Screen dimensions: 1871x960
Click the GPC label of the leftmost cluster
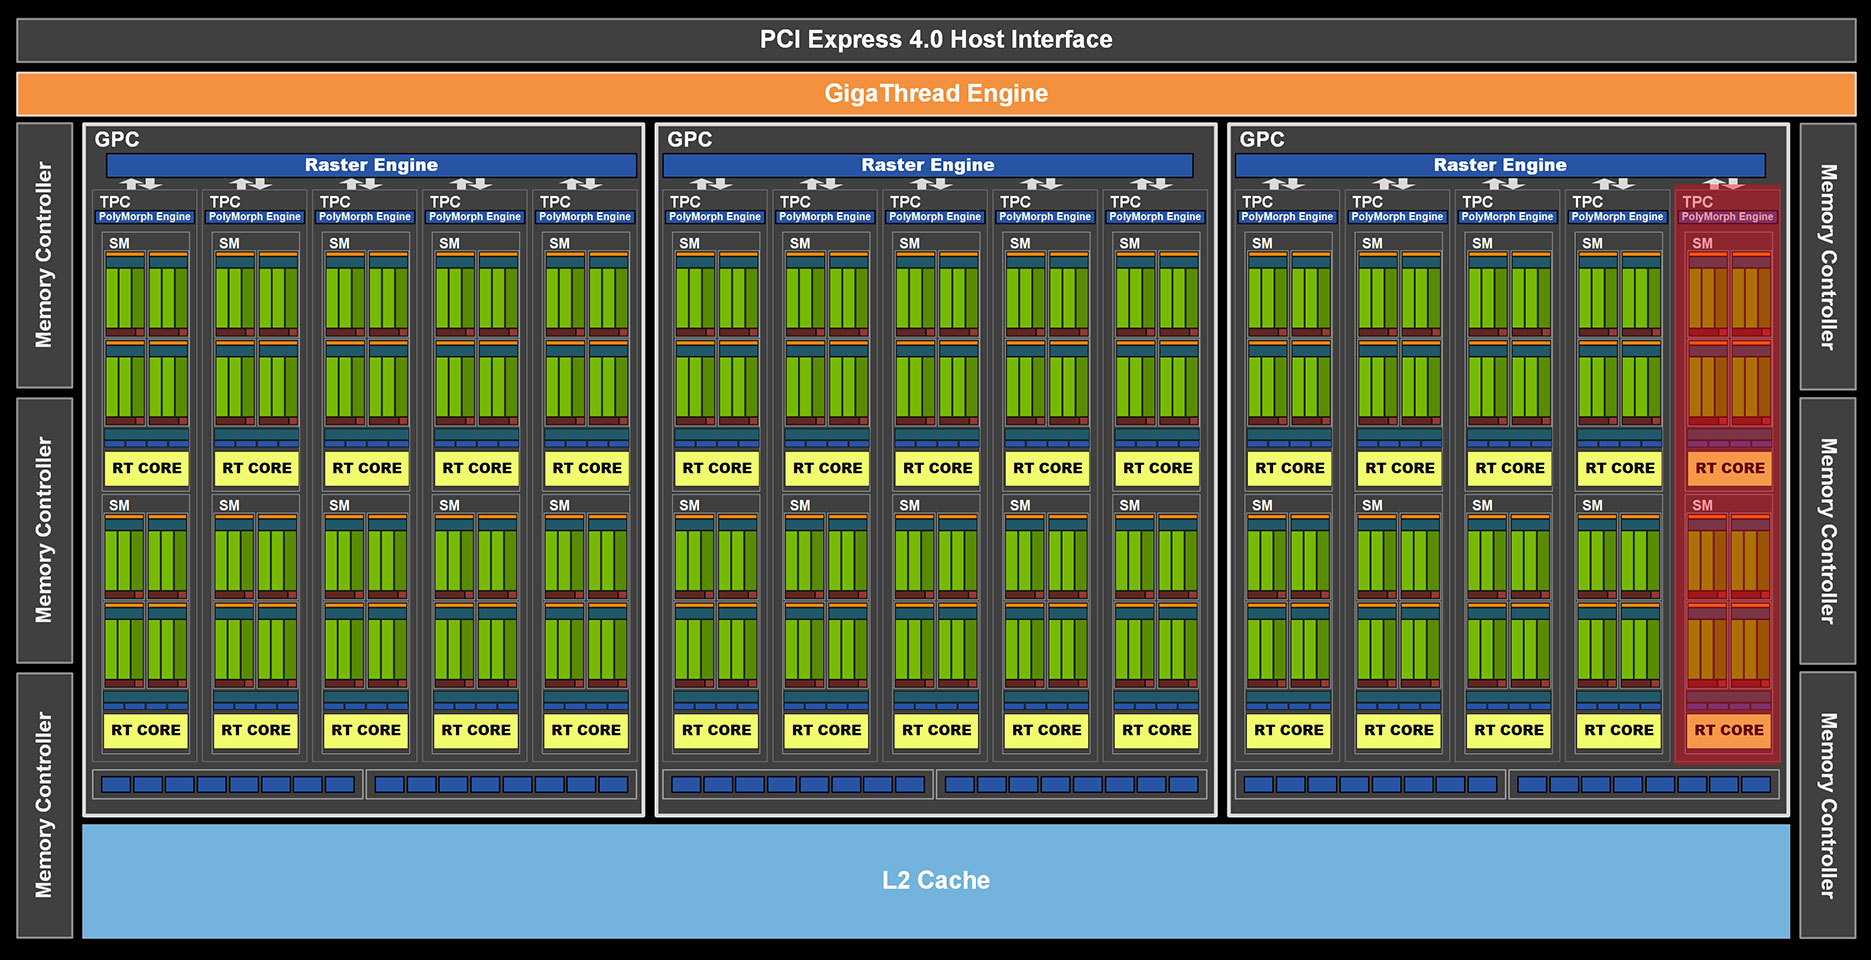point(117,140)
